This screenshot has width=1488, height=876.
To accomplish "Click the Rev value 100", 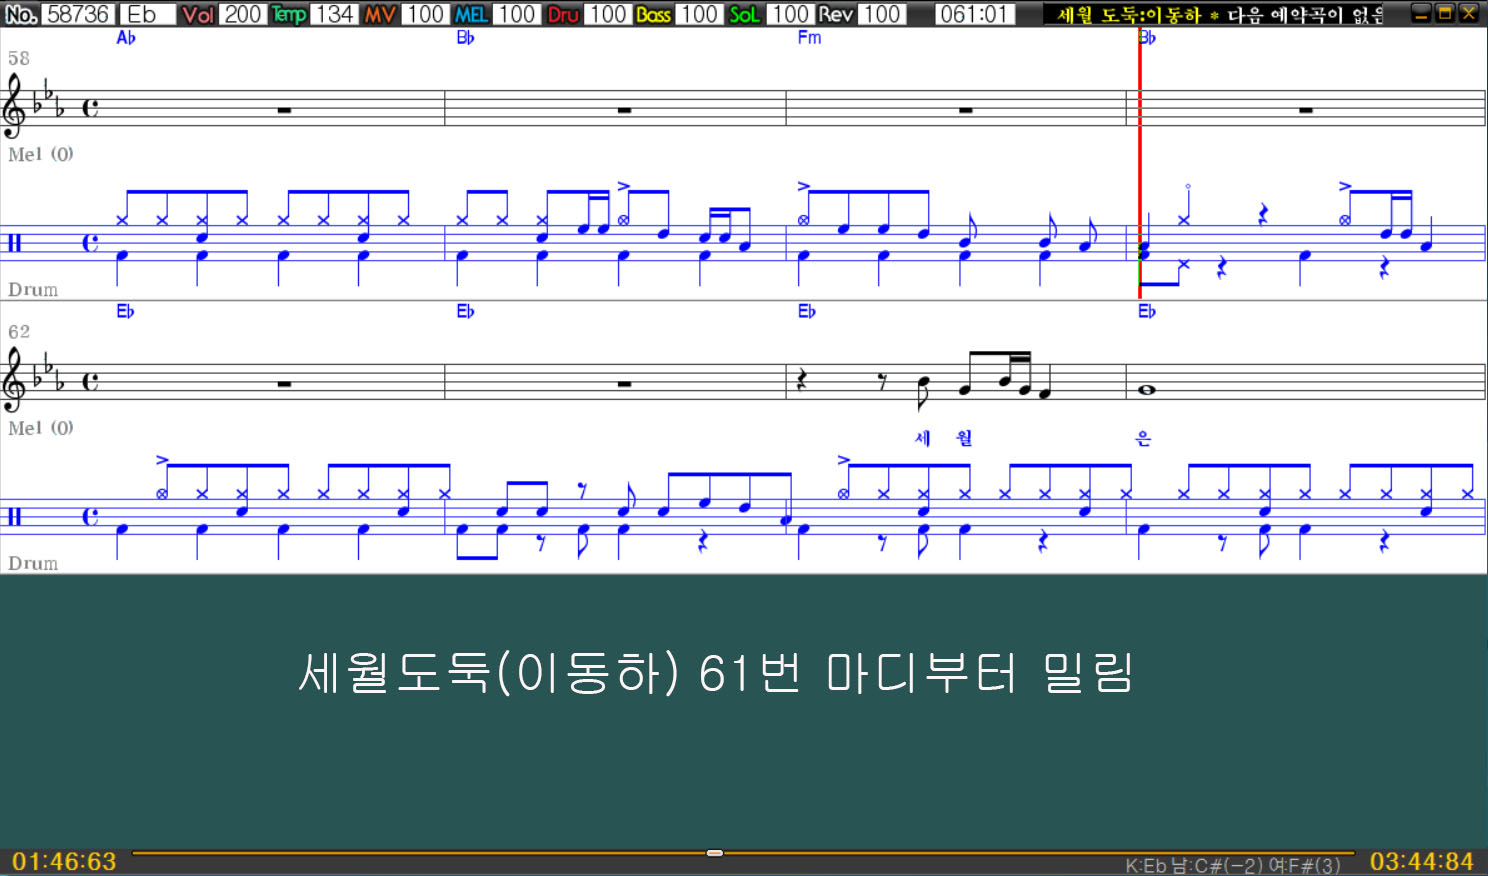I will click(882, 14).
